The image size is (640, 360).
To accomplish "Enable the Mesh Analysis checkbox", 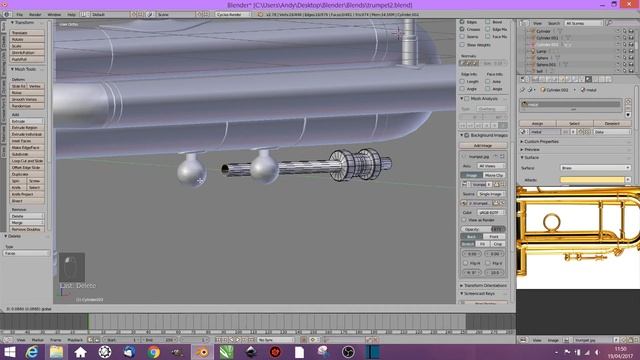I will [x=467, y=98].
